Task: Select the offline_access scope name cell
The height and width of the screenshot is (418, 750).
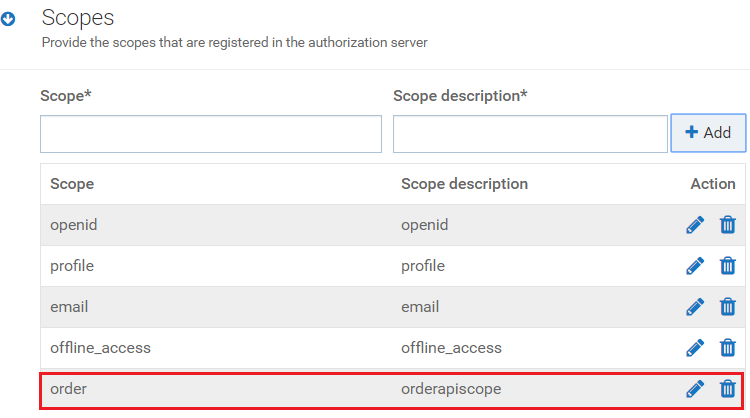Action: pos(100,348)
